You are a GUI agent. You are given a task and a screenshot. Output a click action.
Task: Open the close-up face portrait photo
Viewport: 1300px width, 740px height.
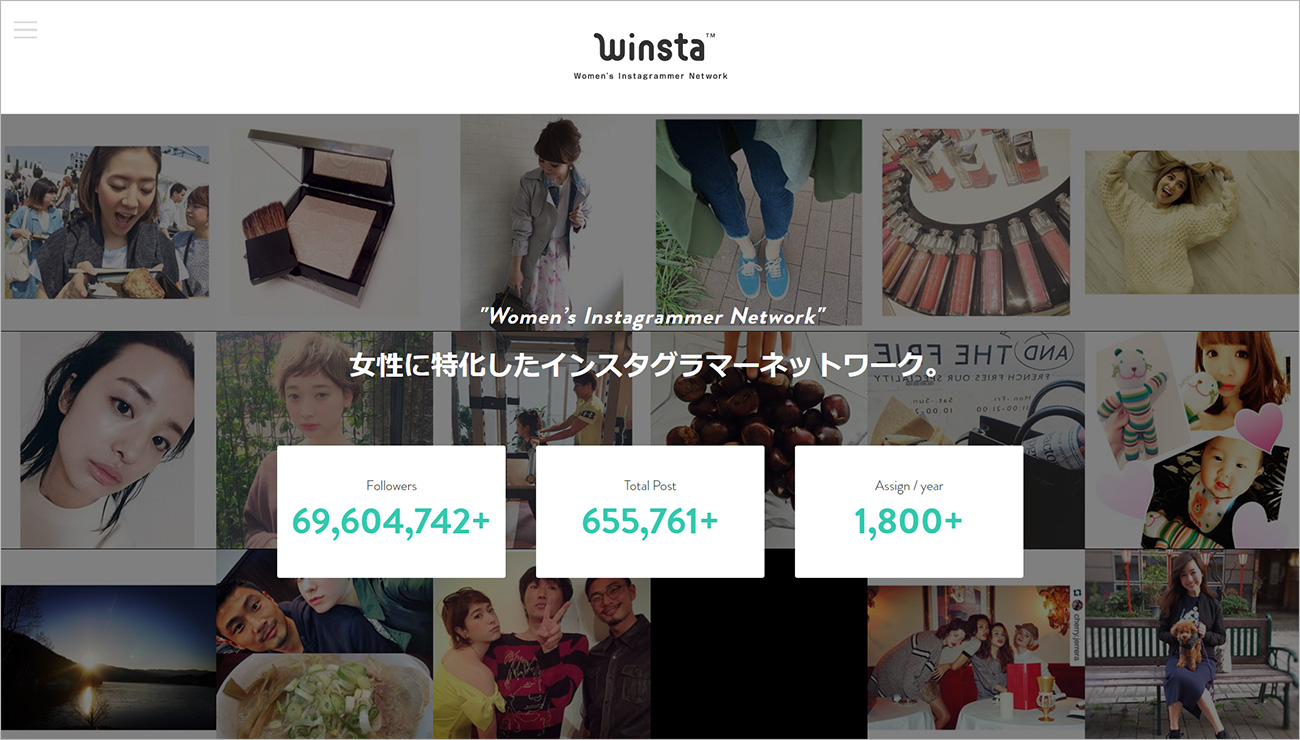108,440
